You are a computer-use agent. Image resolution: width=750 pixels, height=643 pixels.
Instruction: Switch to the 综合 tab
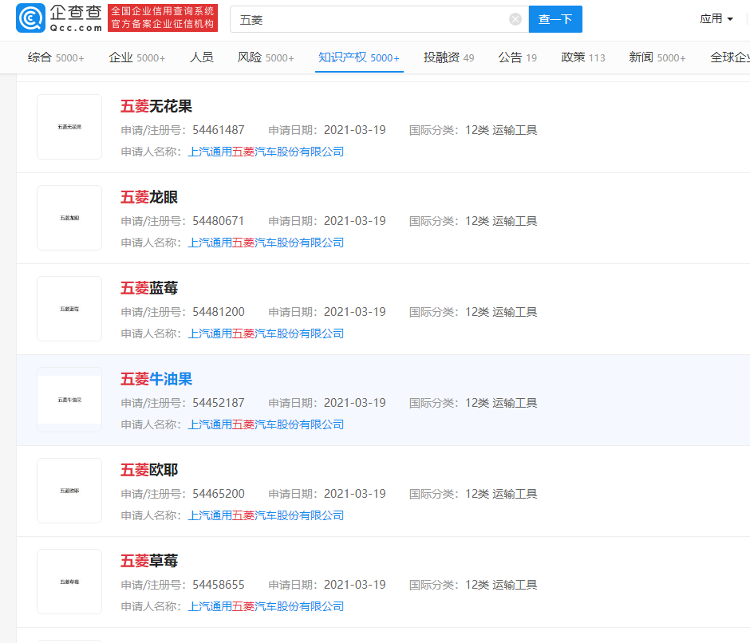tap(56, 57)
